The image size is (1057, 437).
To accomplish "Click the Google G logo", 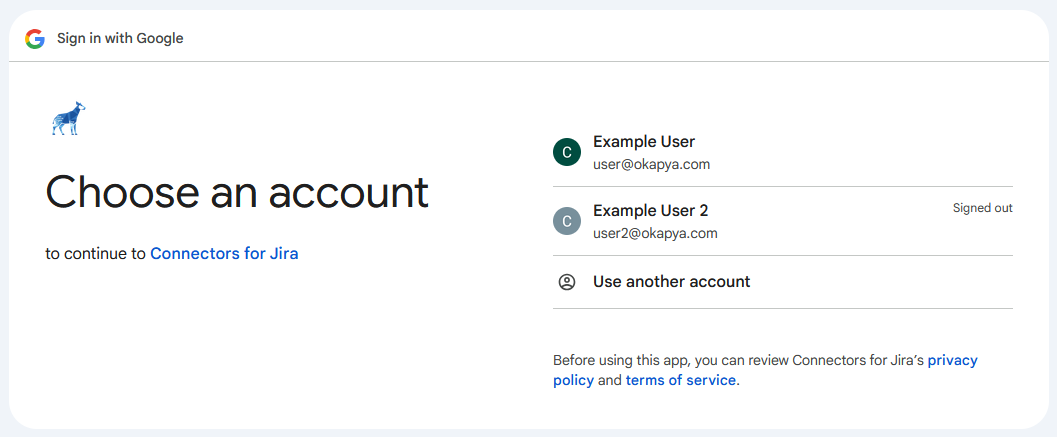I will (x=35, y=39).
